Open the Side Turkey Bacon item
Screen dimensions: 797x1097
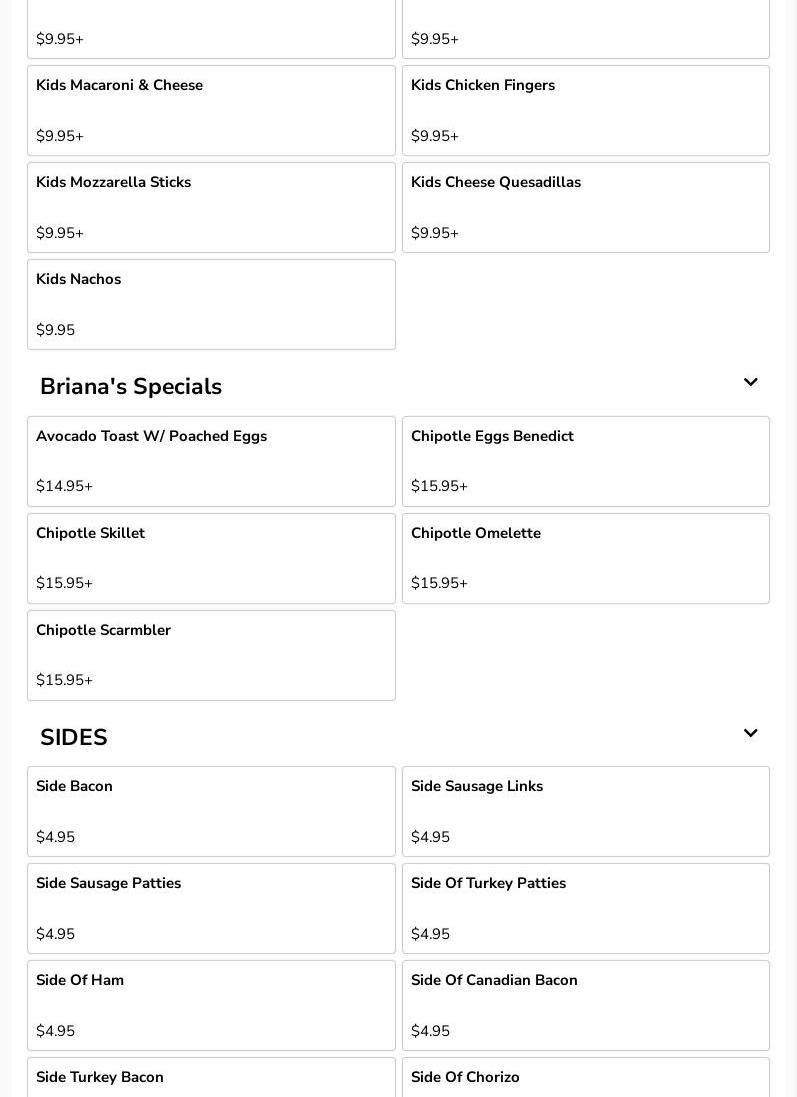pyautogui.click(x=211, y=1080)
